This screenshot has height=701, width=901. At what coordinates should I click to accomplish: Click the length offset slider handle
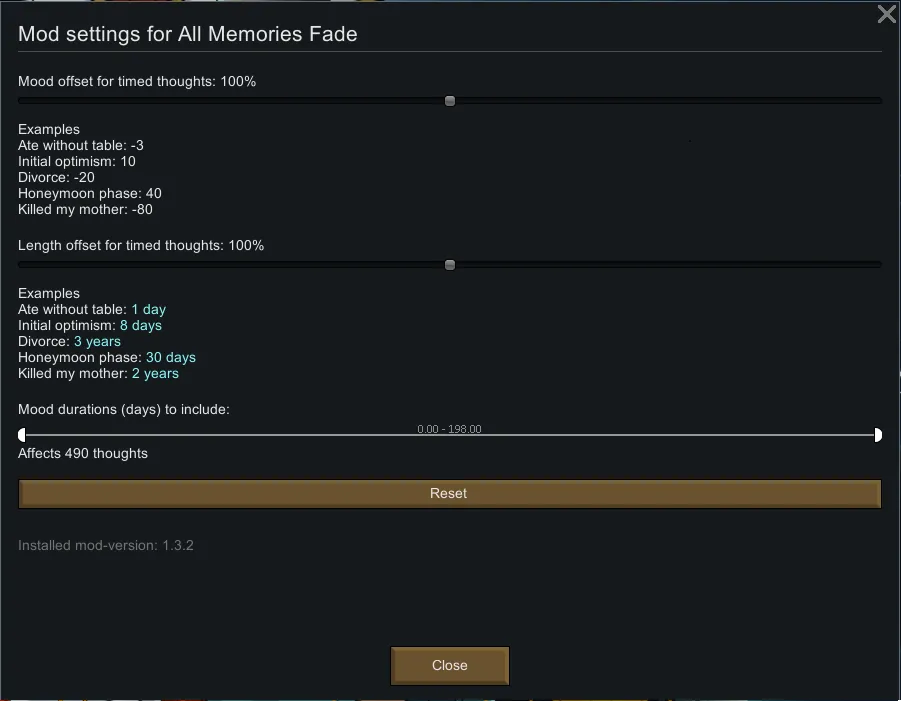pyautogui.click(x=450, y=265)
